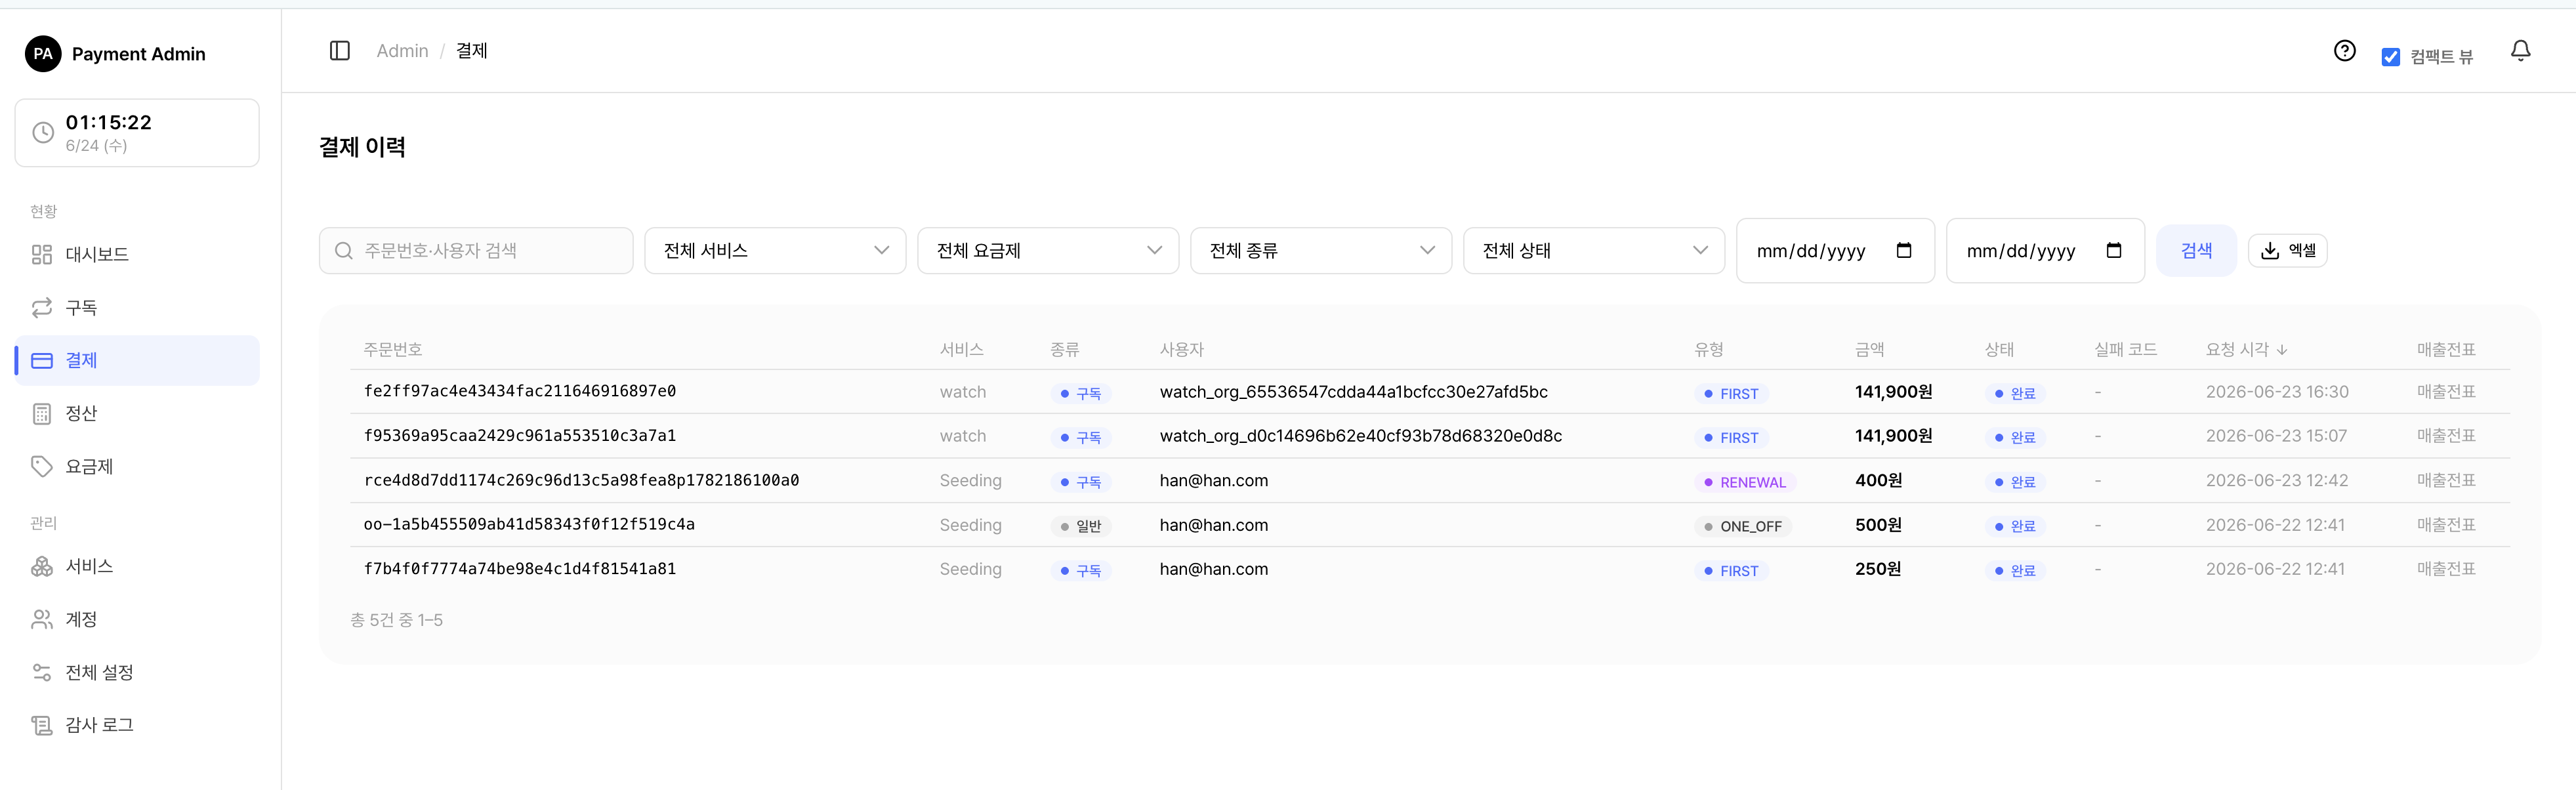Open the 전체 종류 dropdown
The image size is (2576, 790).
[x=1321, y=251]
